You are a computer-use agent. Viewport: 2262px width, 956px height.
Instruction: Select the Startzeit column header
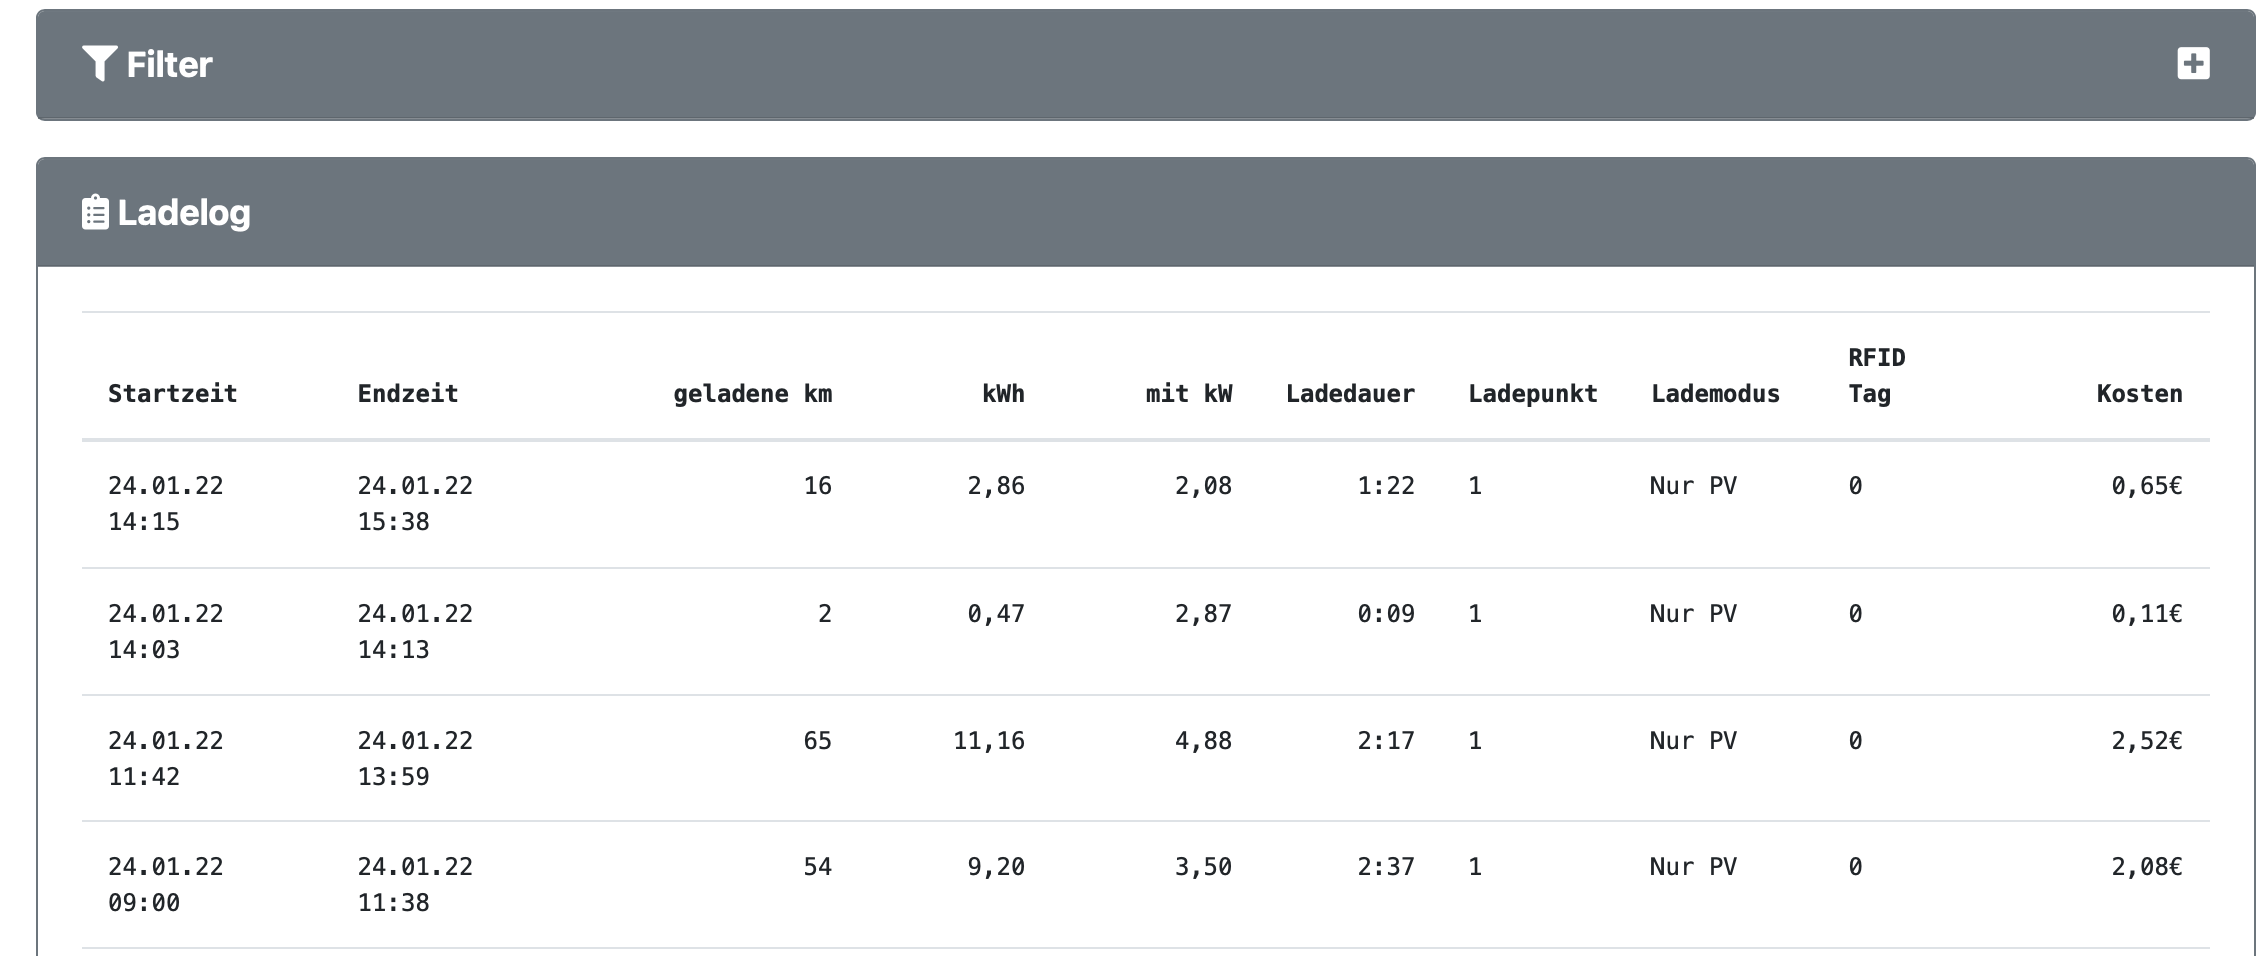coord(172,394)
